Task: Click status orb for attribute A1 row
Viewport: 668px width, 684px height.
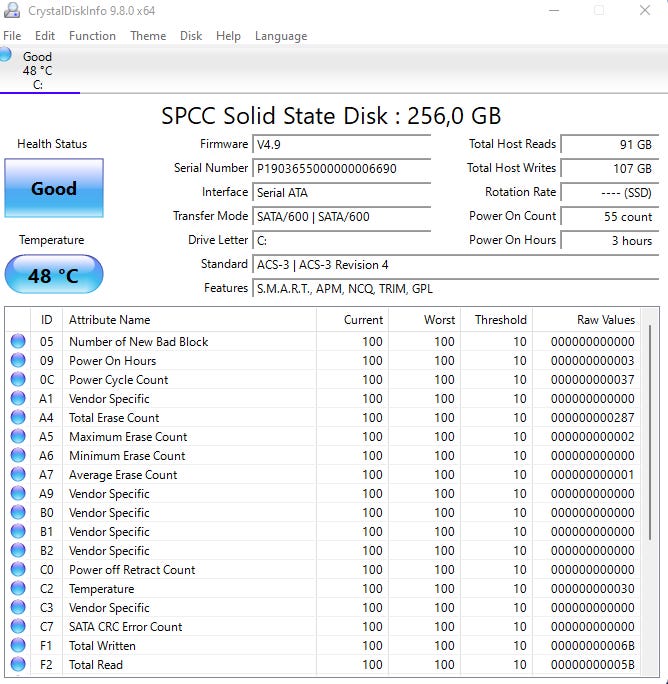Action: [18, 398]
